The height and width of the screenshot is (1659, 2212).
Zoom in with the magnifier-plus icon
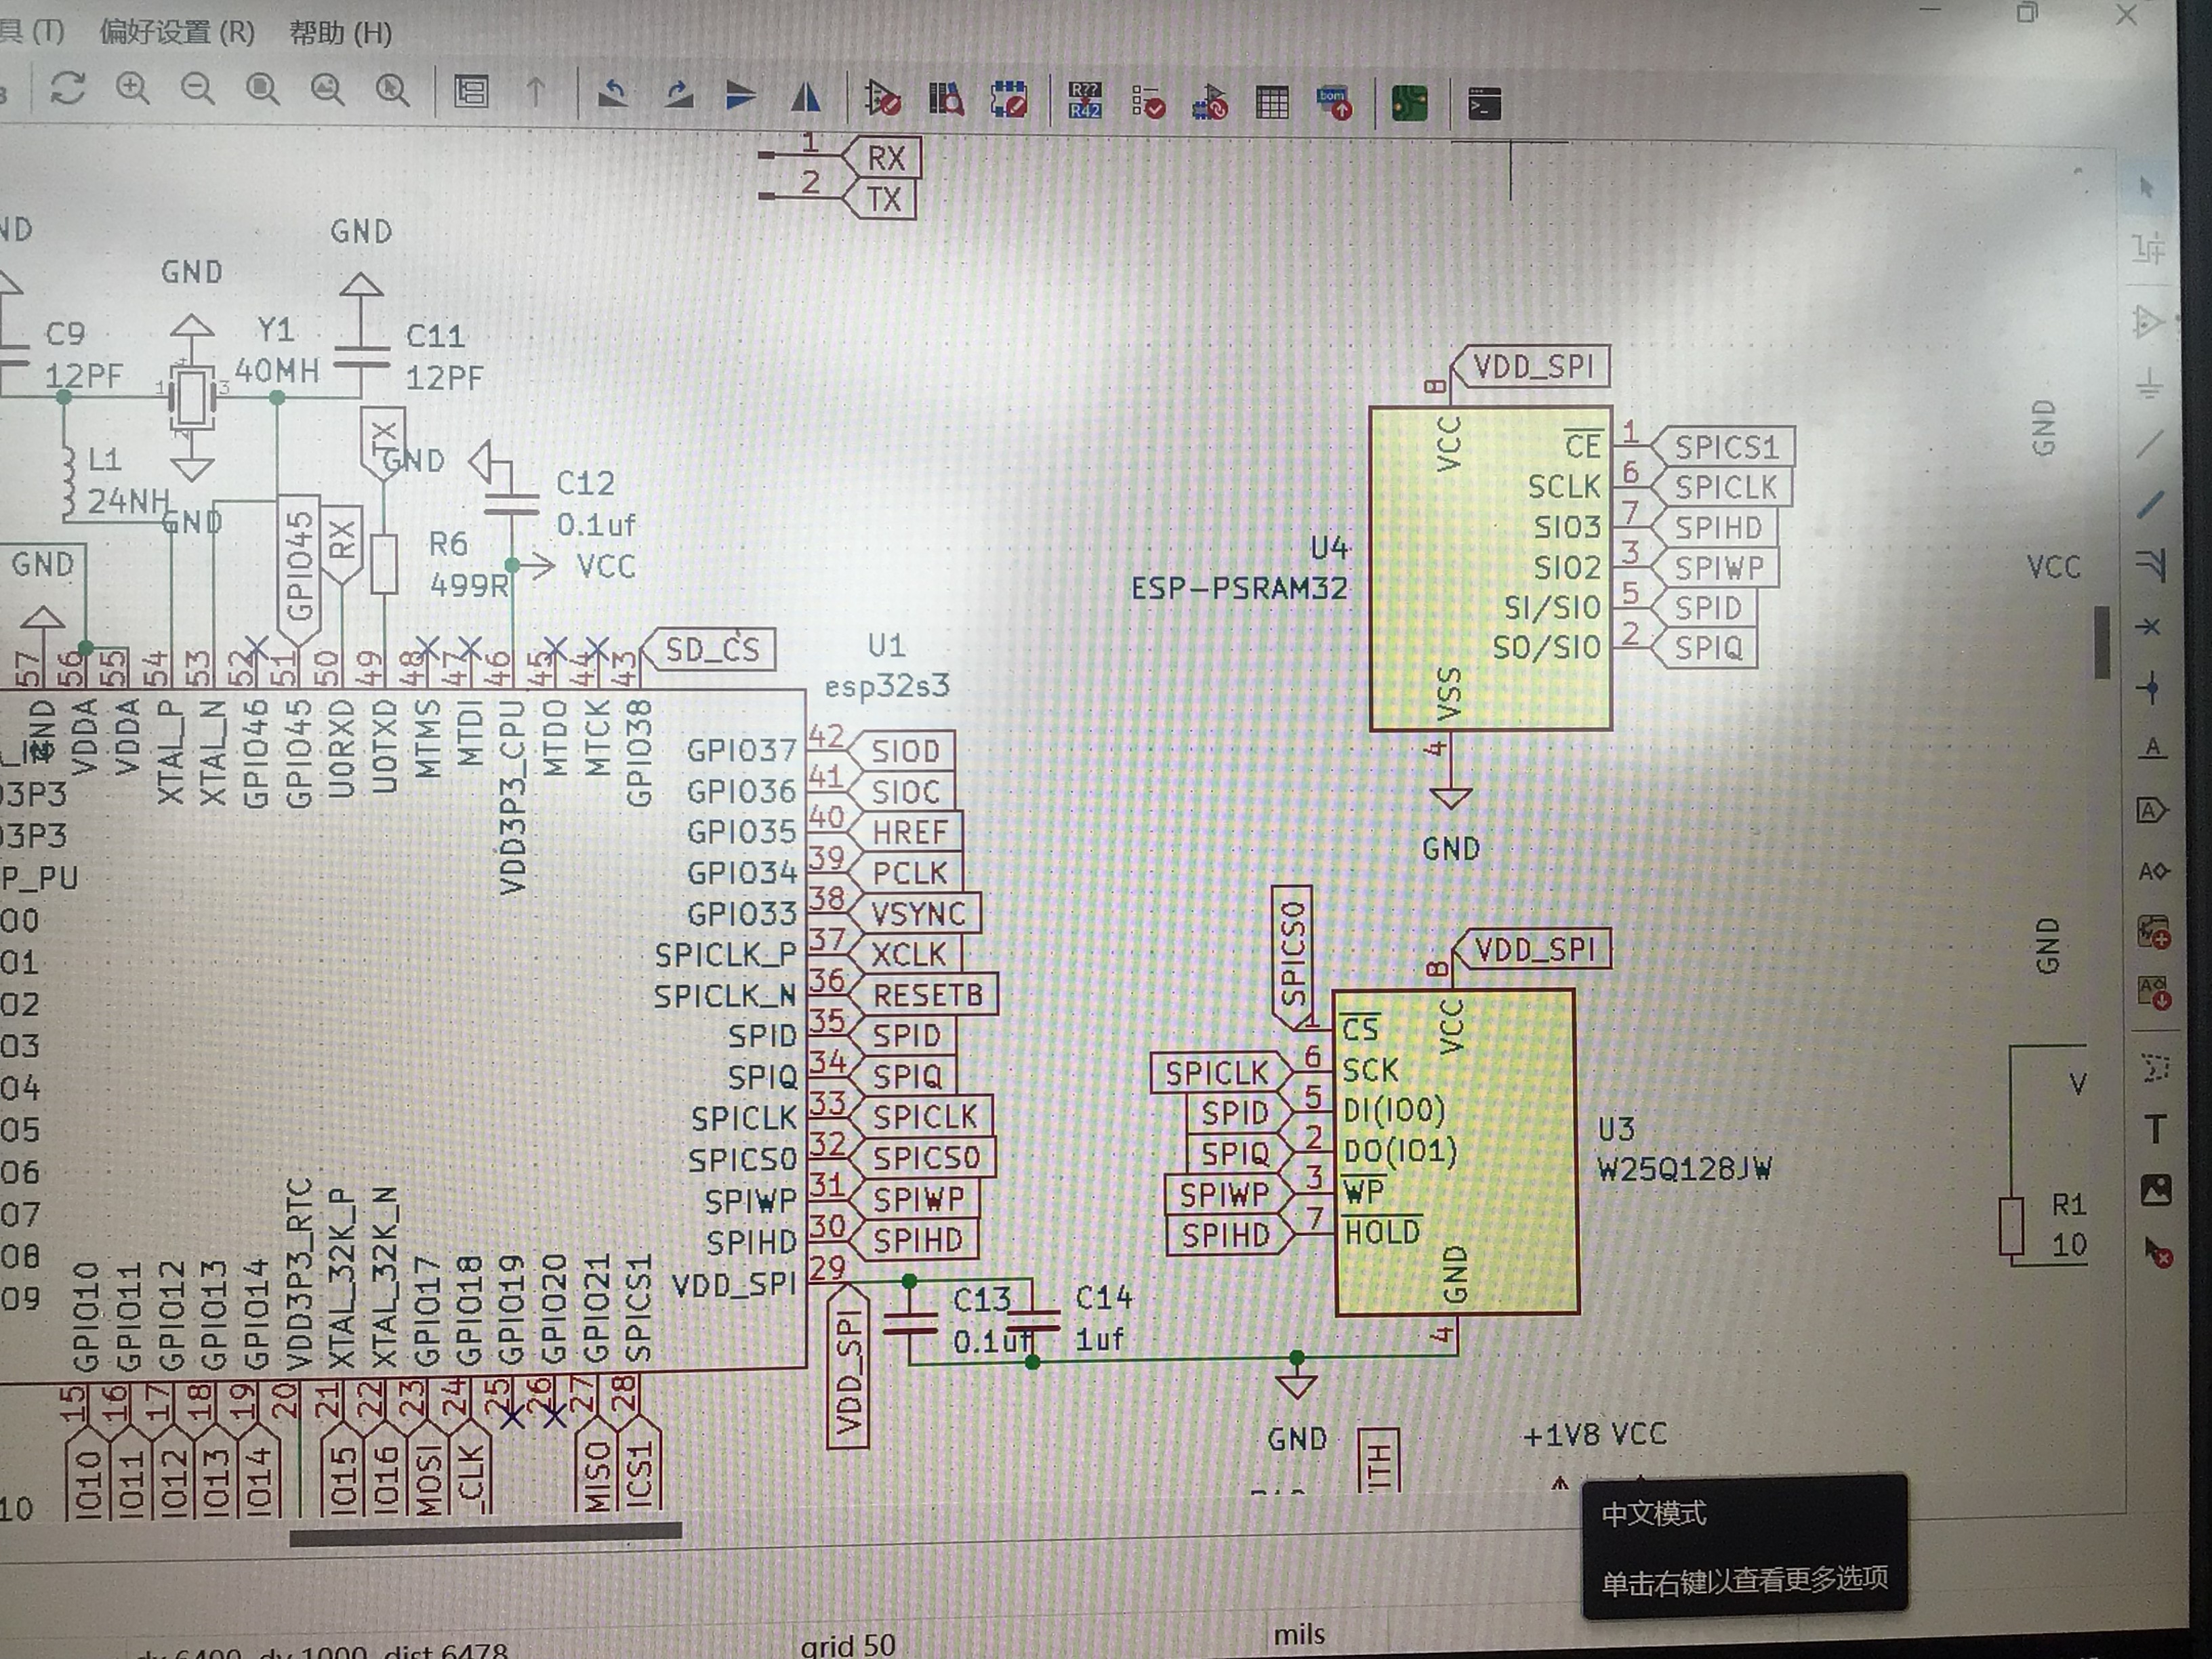tap(133, 90)
